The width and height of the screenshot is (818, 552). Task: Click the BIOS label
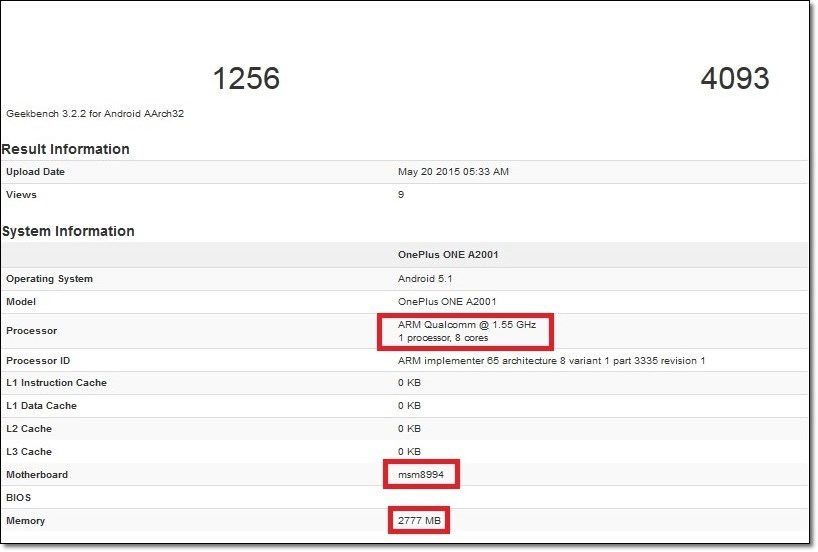point(18,498)
